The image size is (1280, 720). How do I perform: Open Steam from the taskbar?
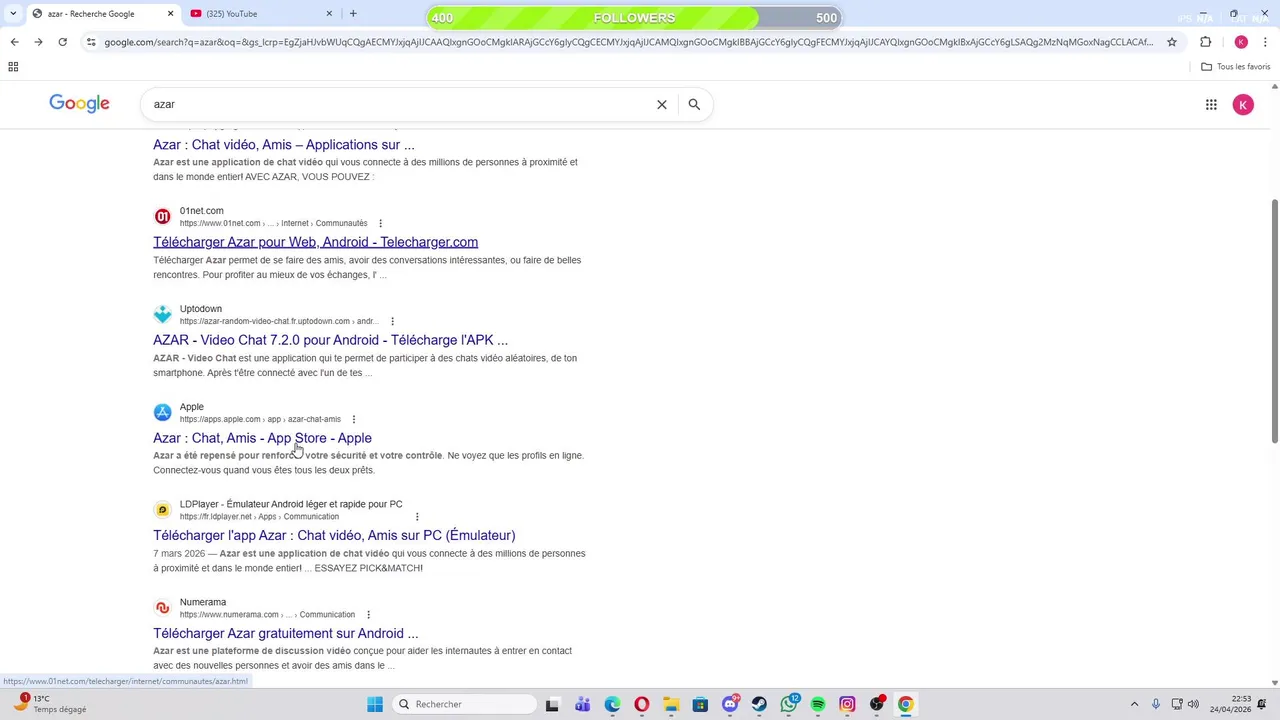point(759,704)
